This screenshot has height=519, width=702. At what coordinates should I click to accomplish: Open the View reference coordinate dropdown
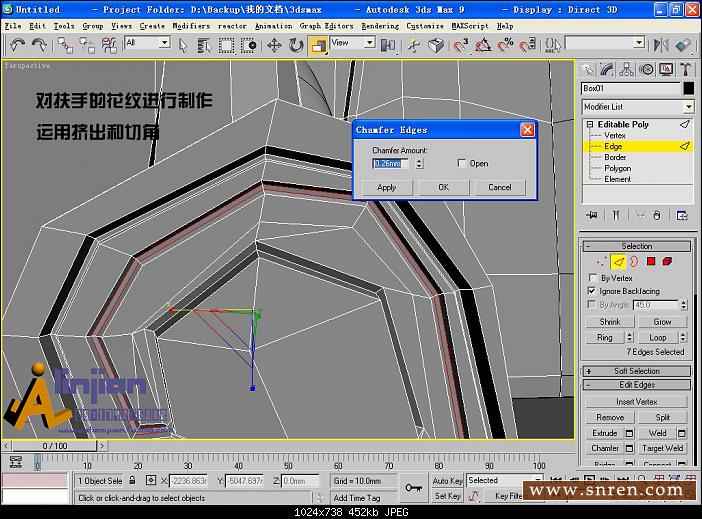[x=353, y=43]
